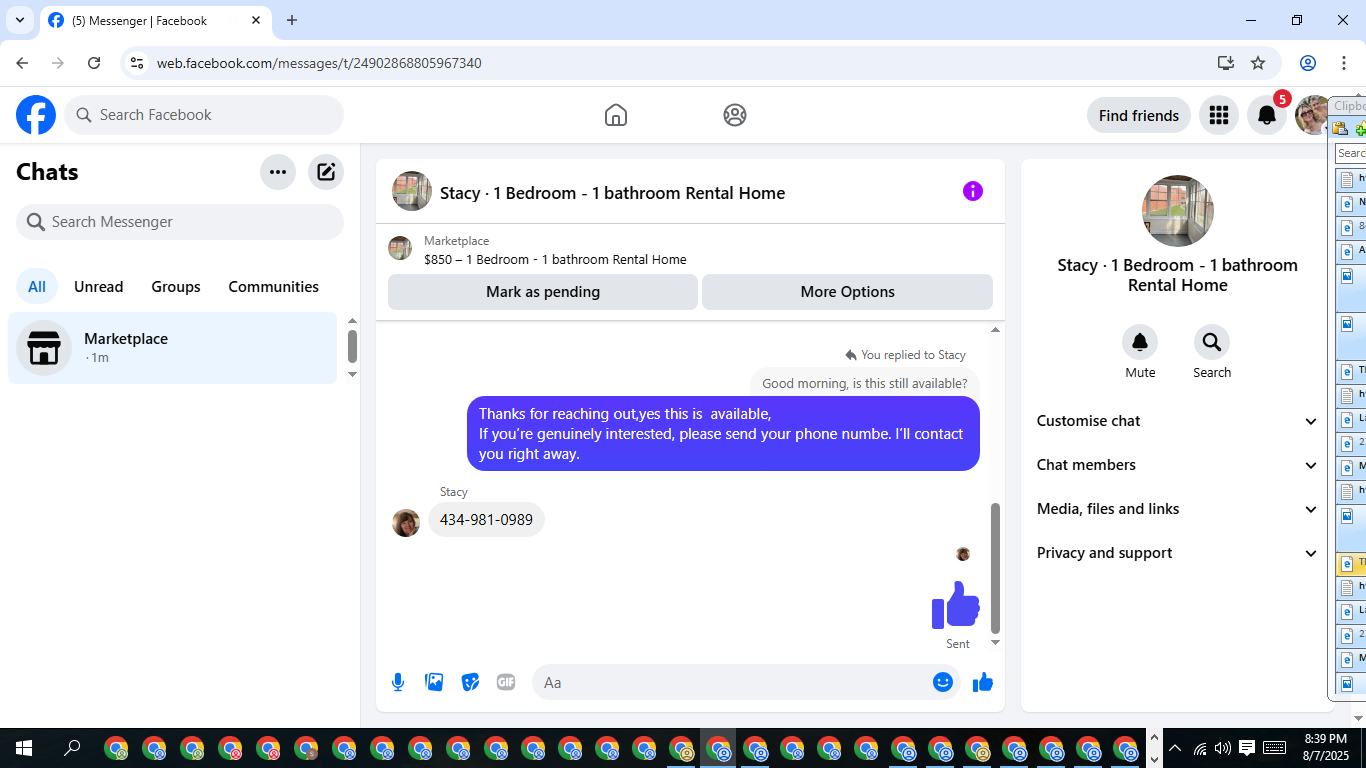Open the $850 rental listing link
The image size is (1366, 768).
(x=555, y=260)
